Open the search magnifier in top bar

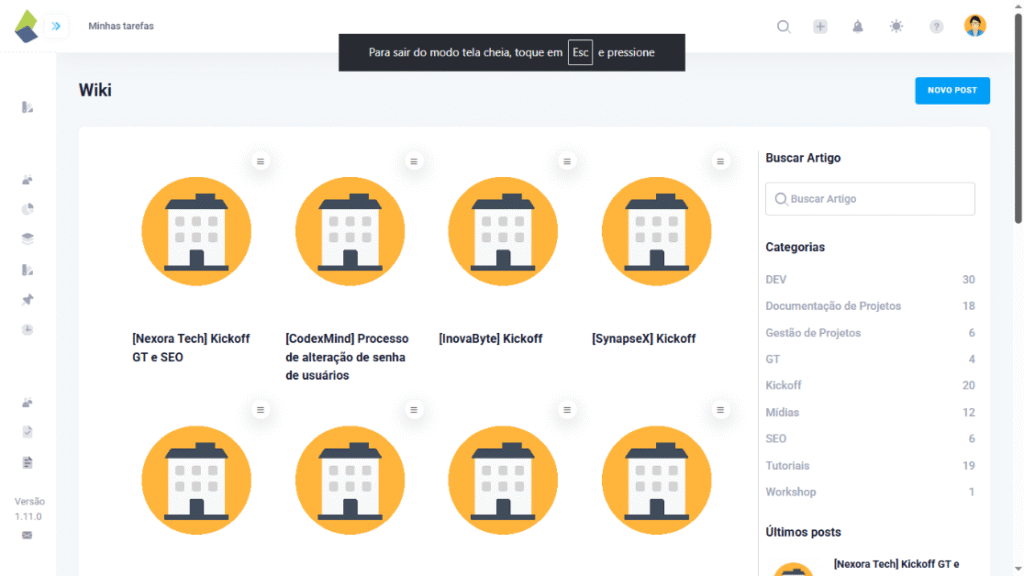[784, 26]
